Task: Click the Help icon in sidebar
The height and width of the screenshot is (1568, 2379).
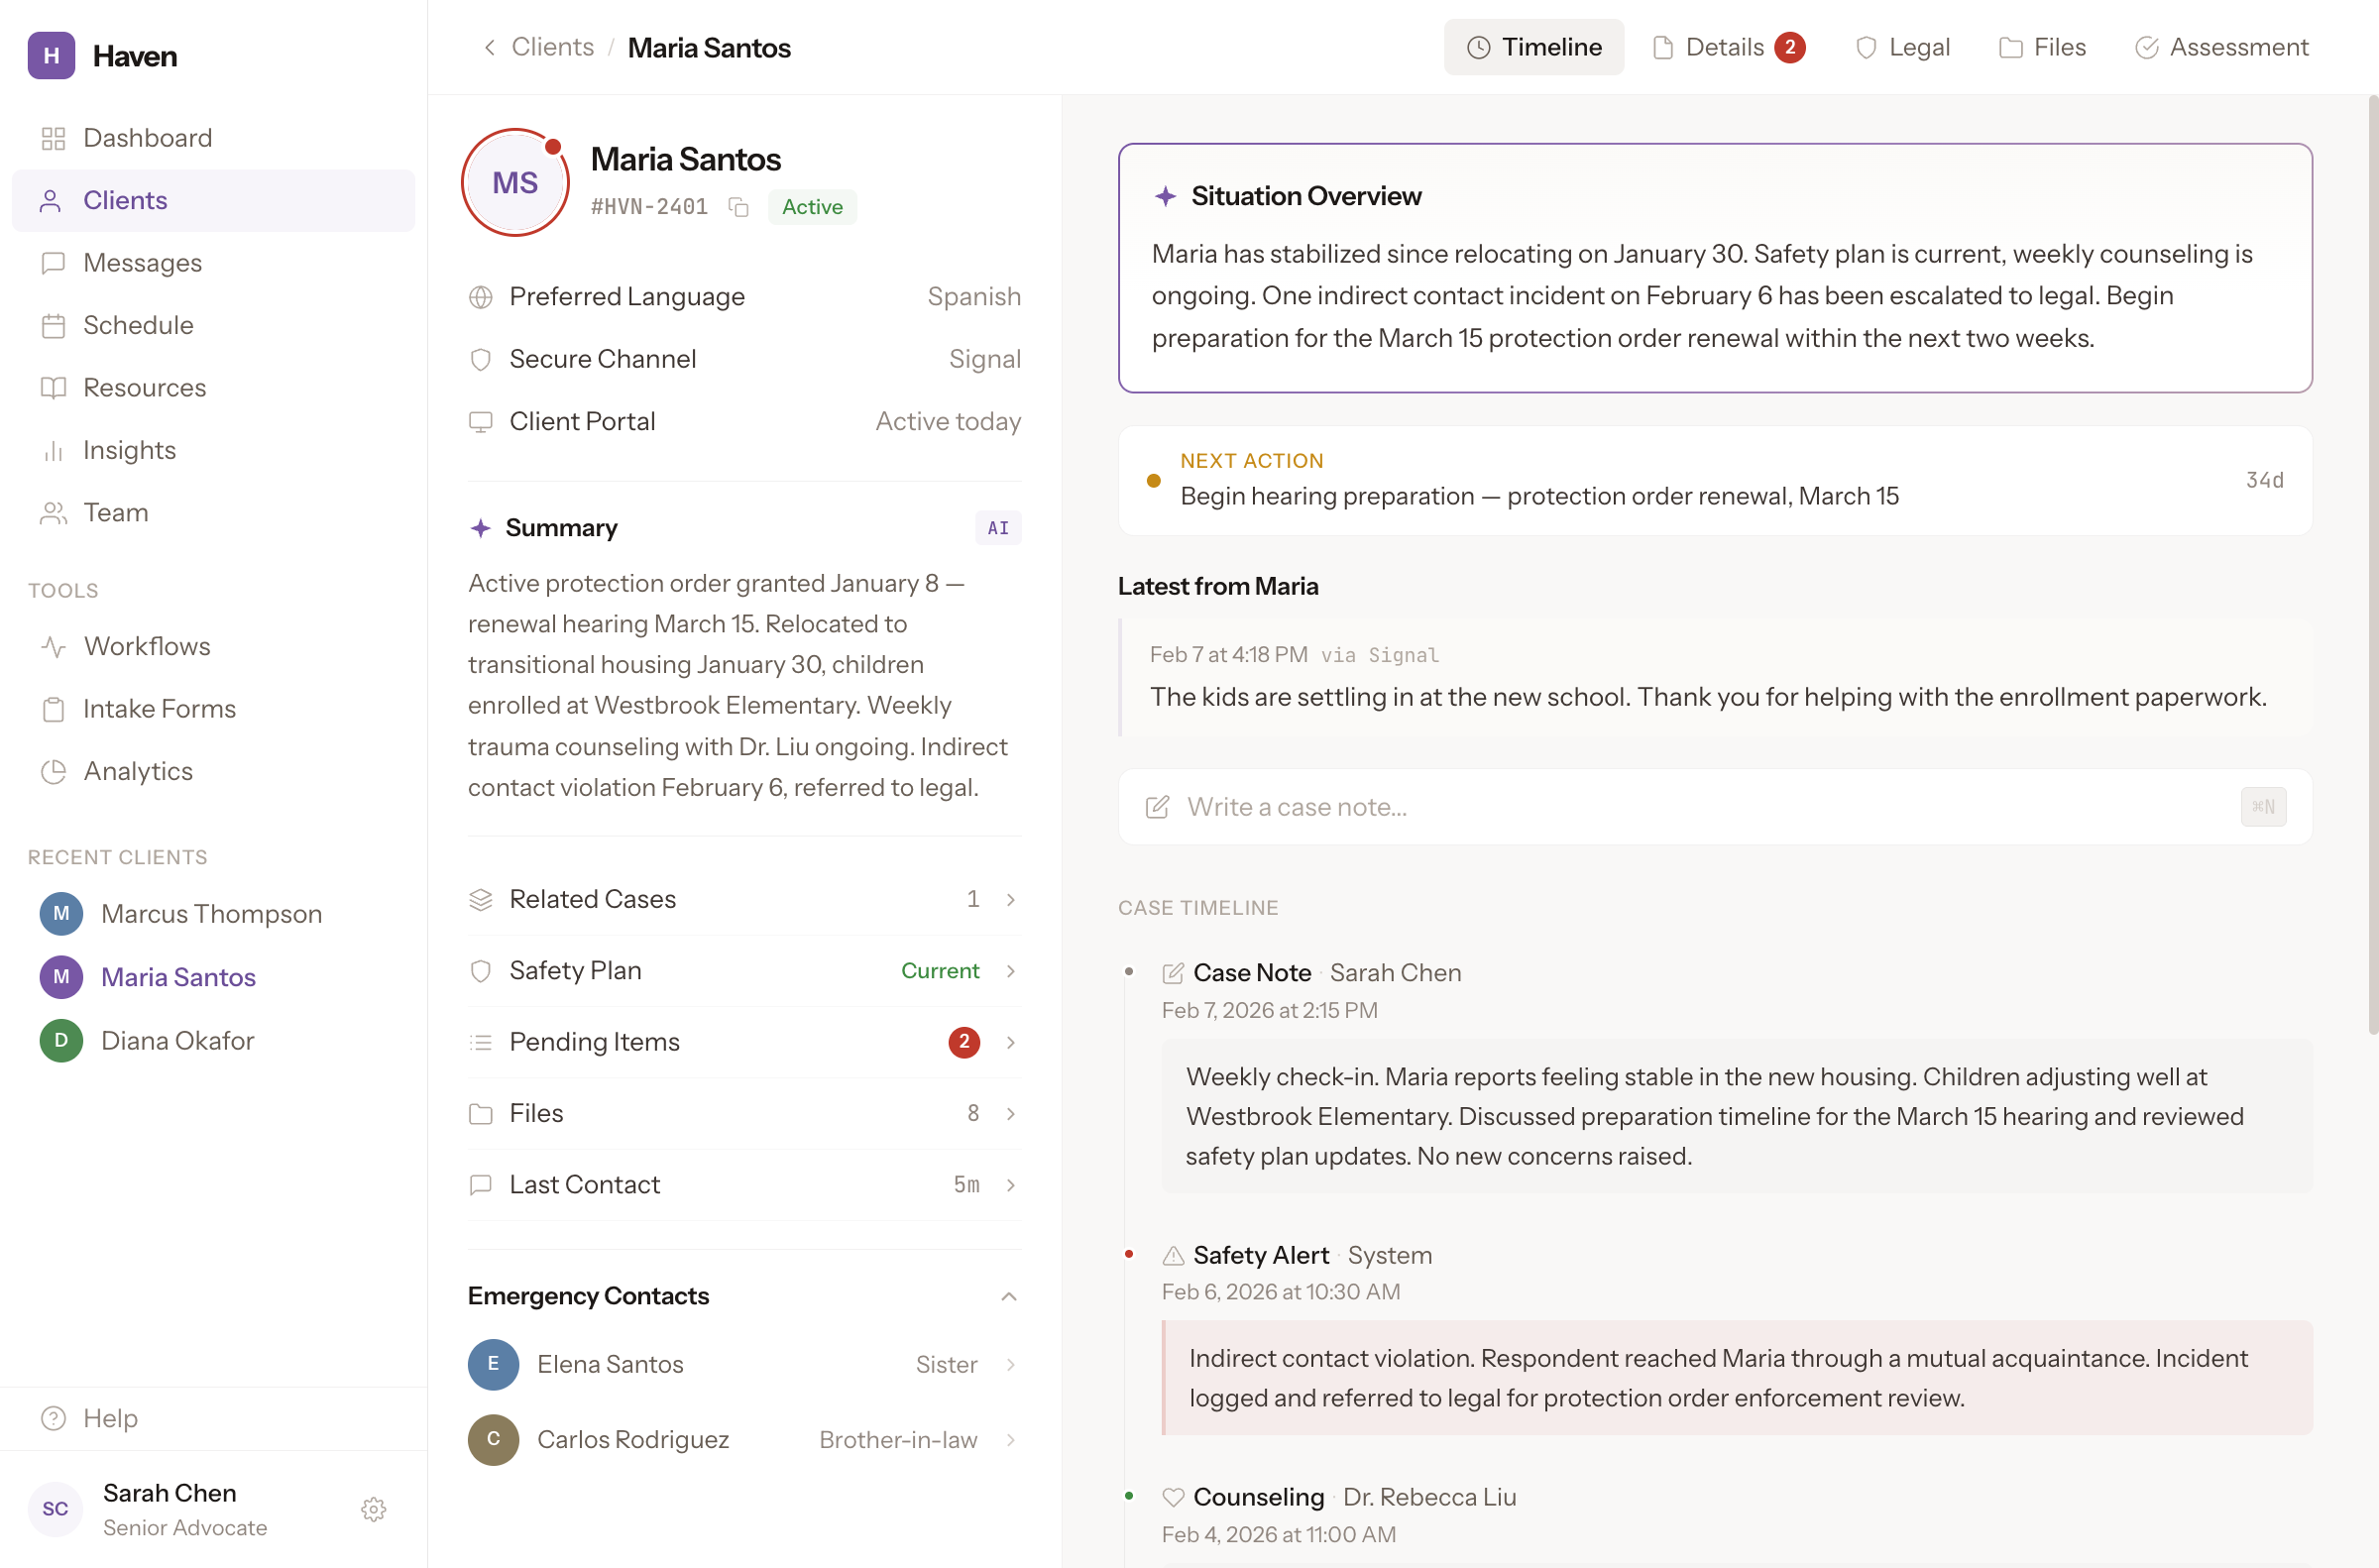Action: (x=53, y=1417)
